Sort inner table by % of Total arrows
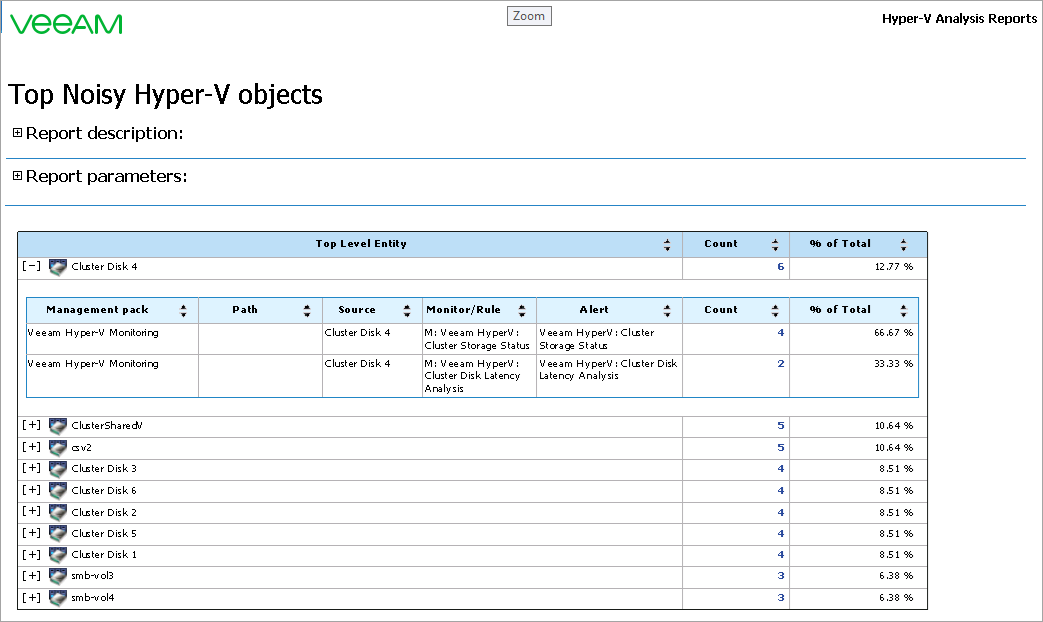Image resolution: width=1043 pixels, height=622 pixels. pyautogui.click(x=903, y=311)
